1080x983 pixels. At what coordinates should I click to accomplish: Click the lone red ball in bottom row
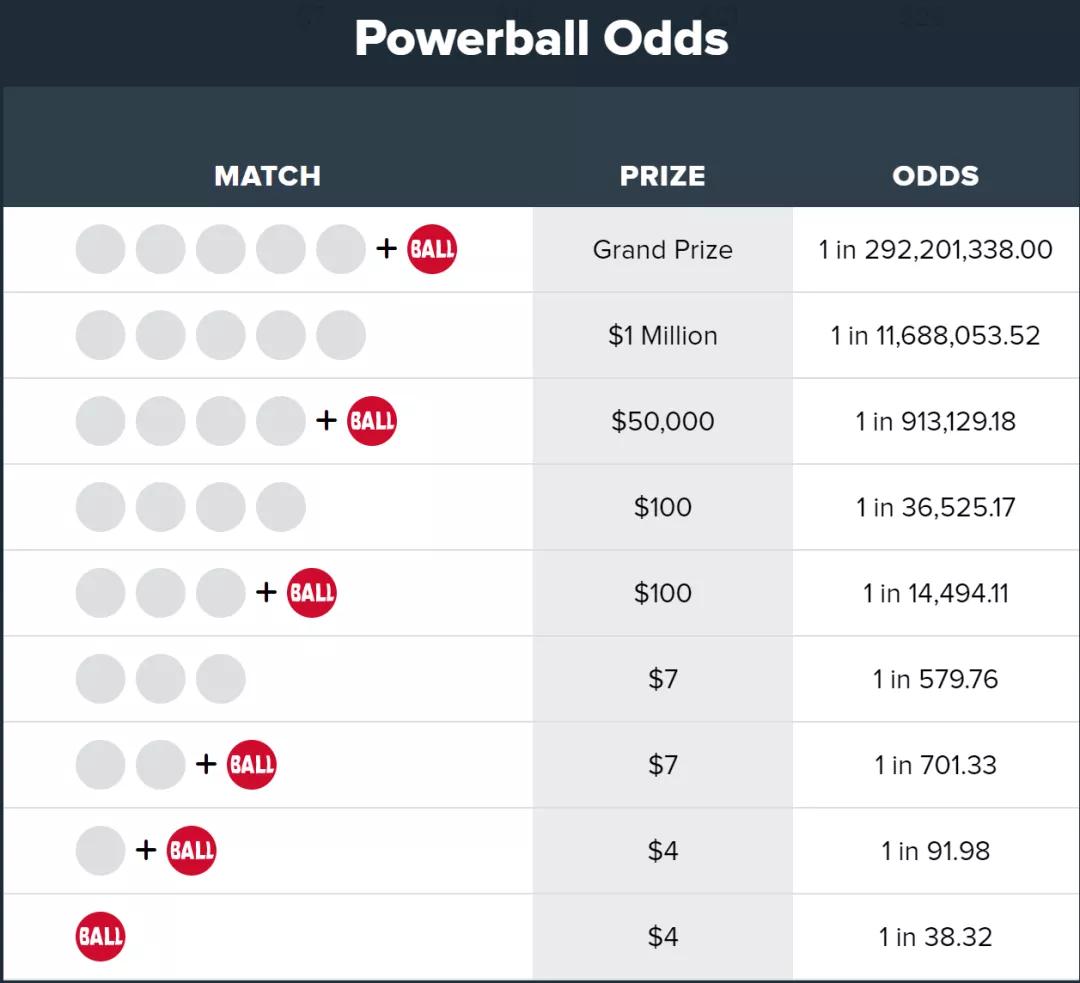tap(100, 937)
